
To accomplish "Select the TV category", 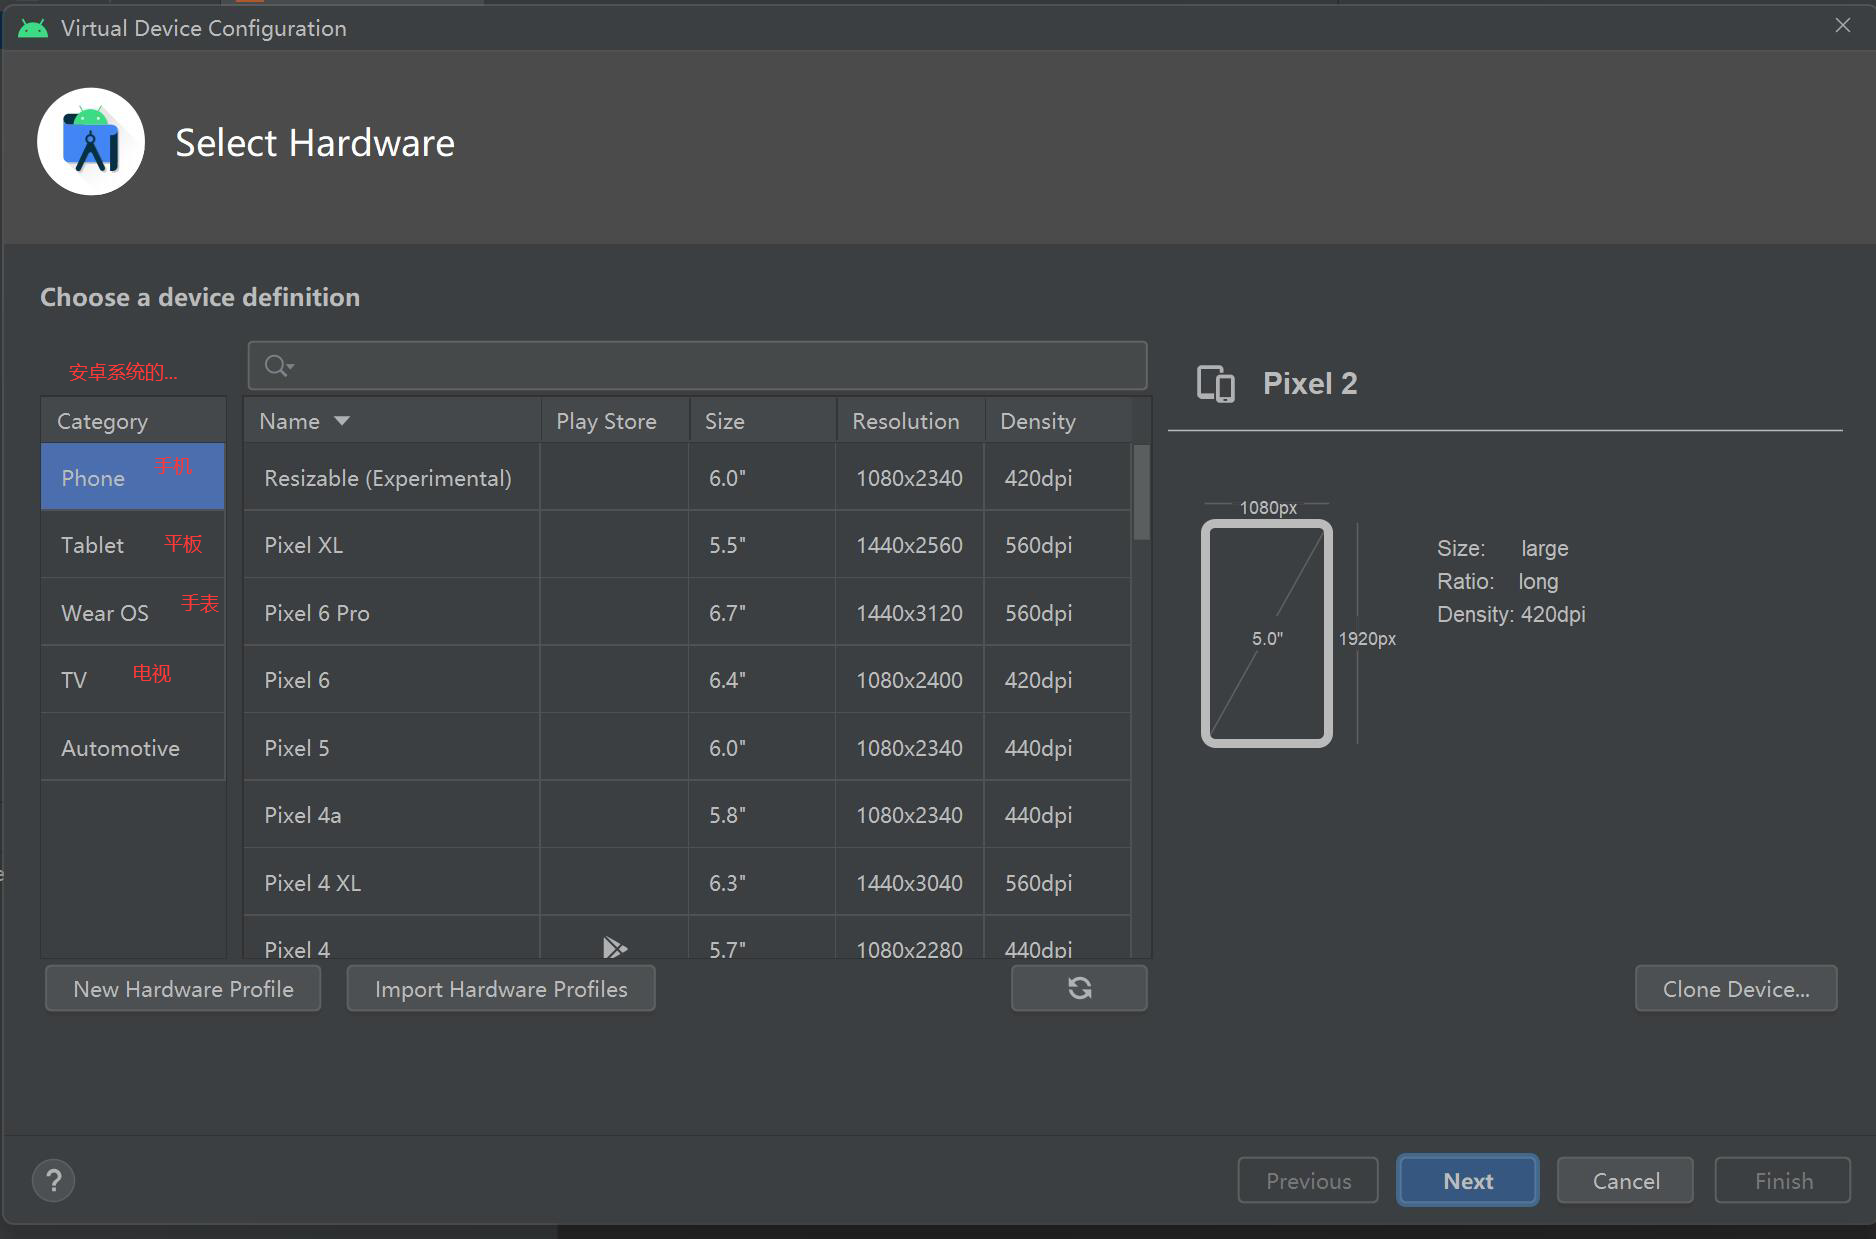I will coord(133,679).
